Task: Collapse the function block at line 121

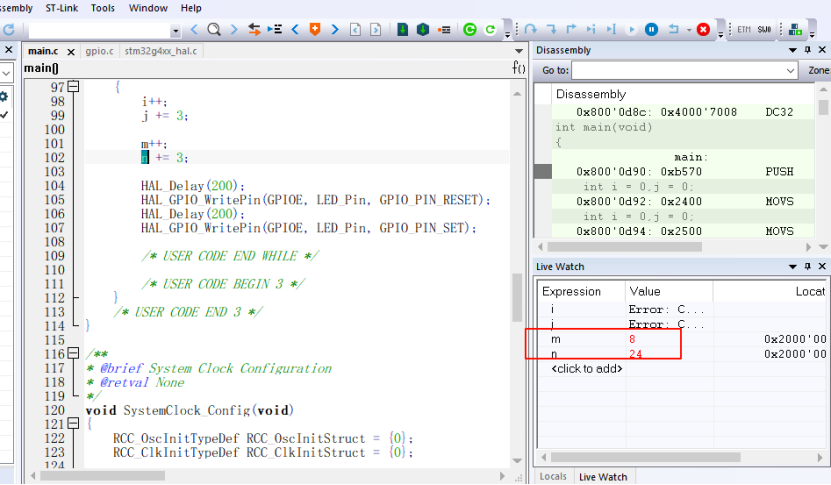Action: 74,423
